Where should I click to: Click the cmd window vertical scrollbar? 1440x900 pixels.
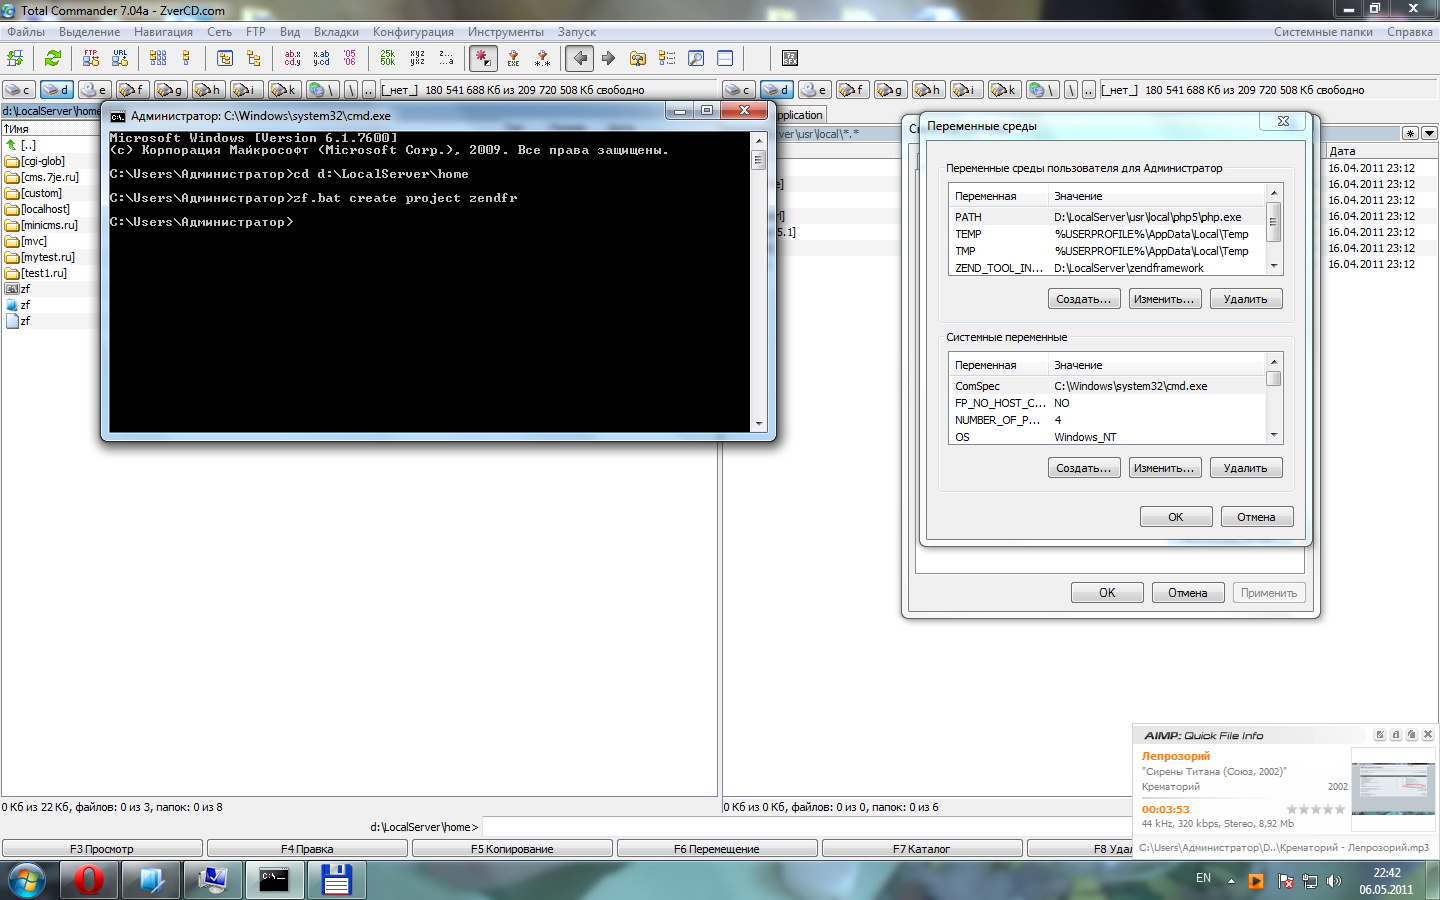point(759,281)
